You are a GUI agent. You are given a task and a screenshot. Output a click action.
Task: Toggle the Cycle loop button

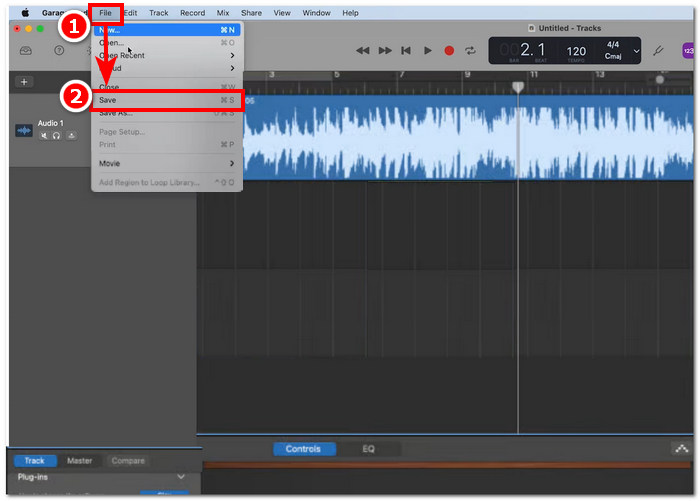[x=470, y=50]
